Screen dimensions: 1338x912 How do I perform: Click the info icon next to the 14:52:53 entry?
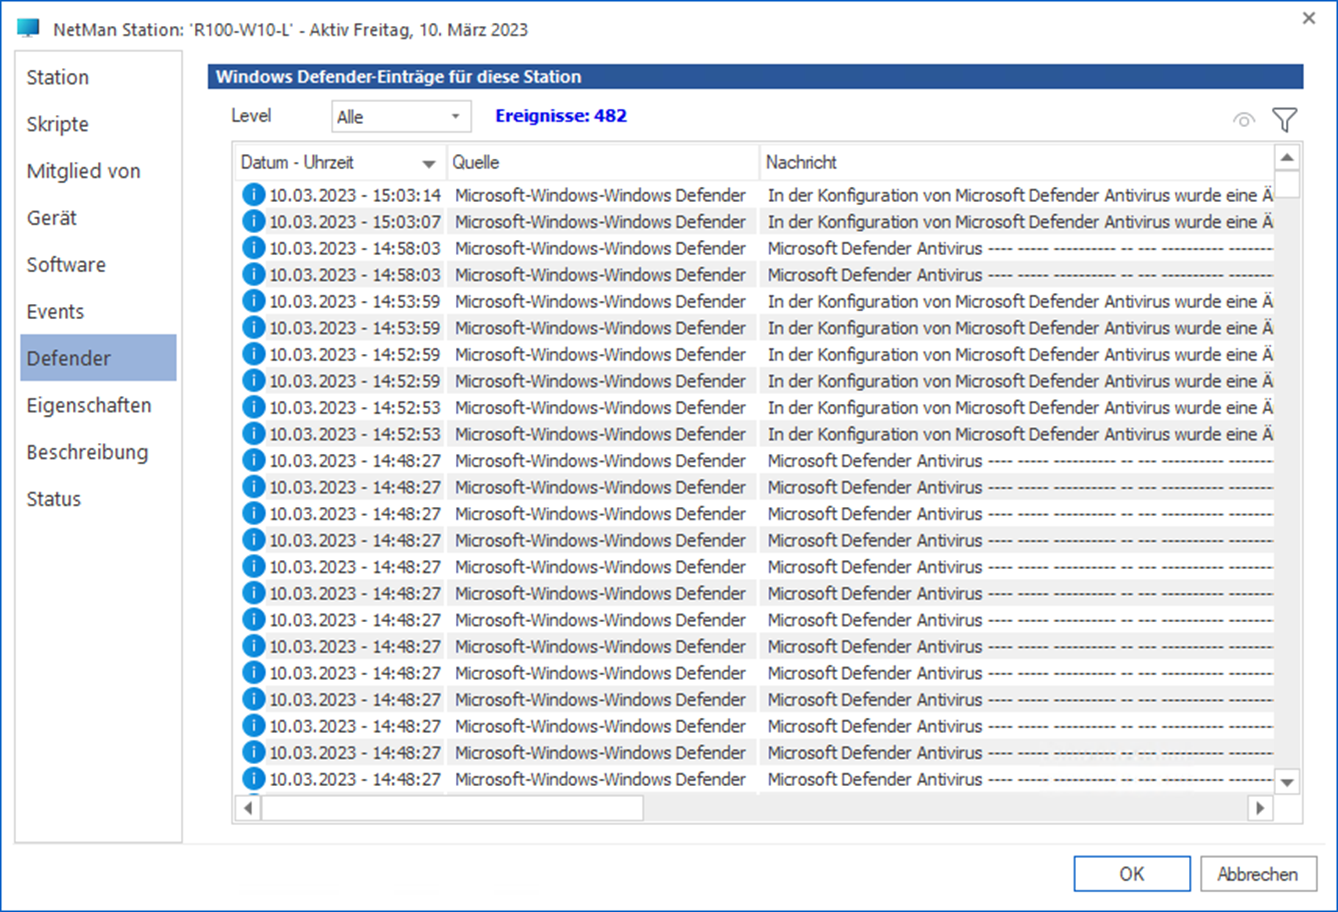(253, 407)
